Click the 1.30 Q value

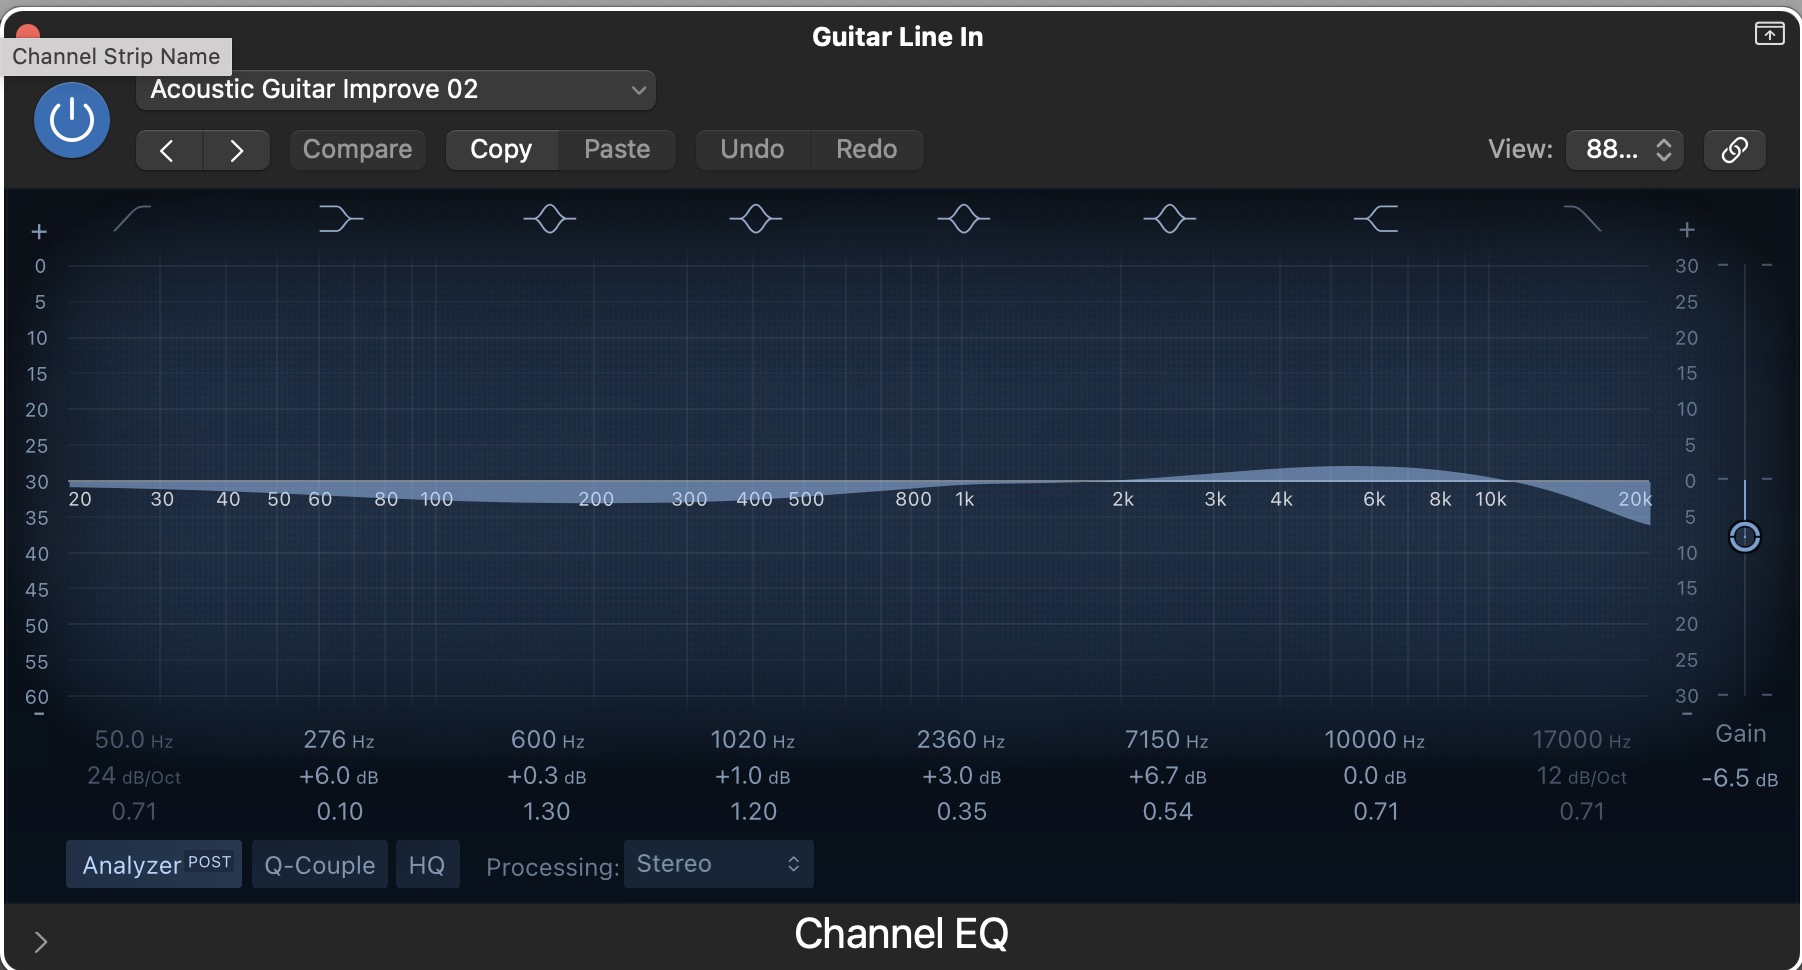(547, 812)
